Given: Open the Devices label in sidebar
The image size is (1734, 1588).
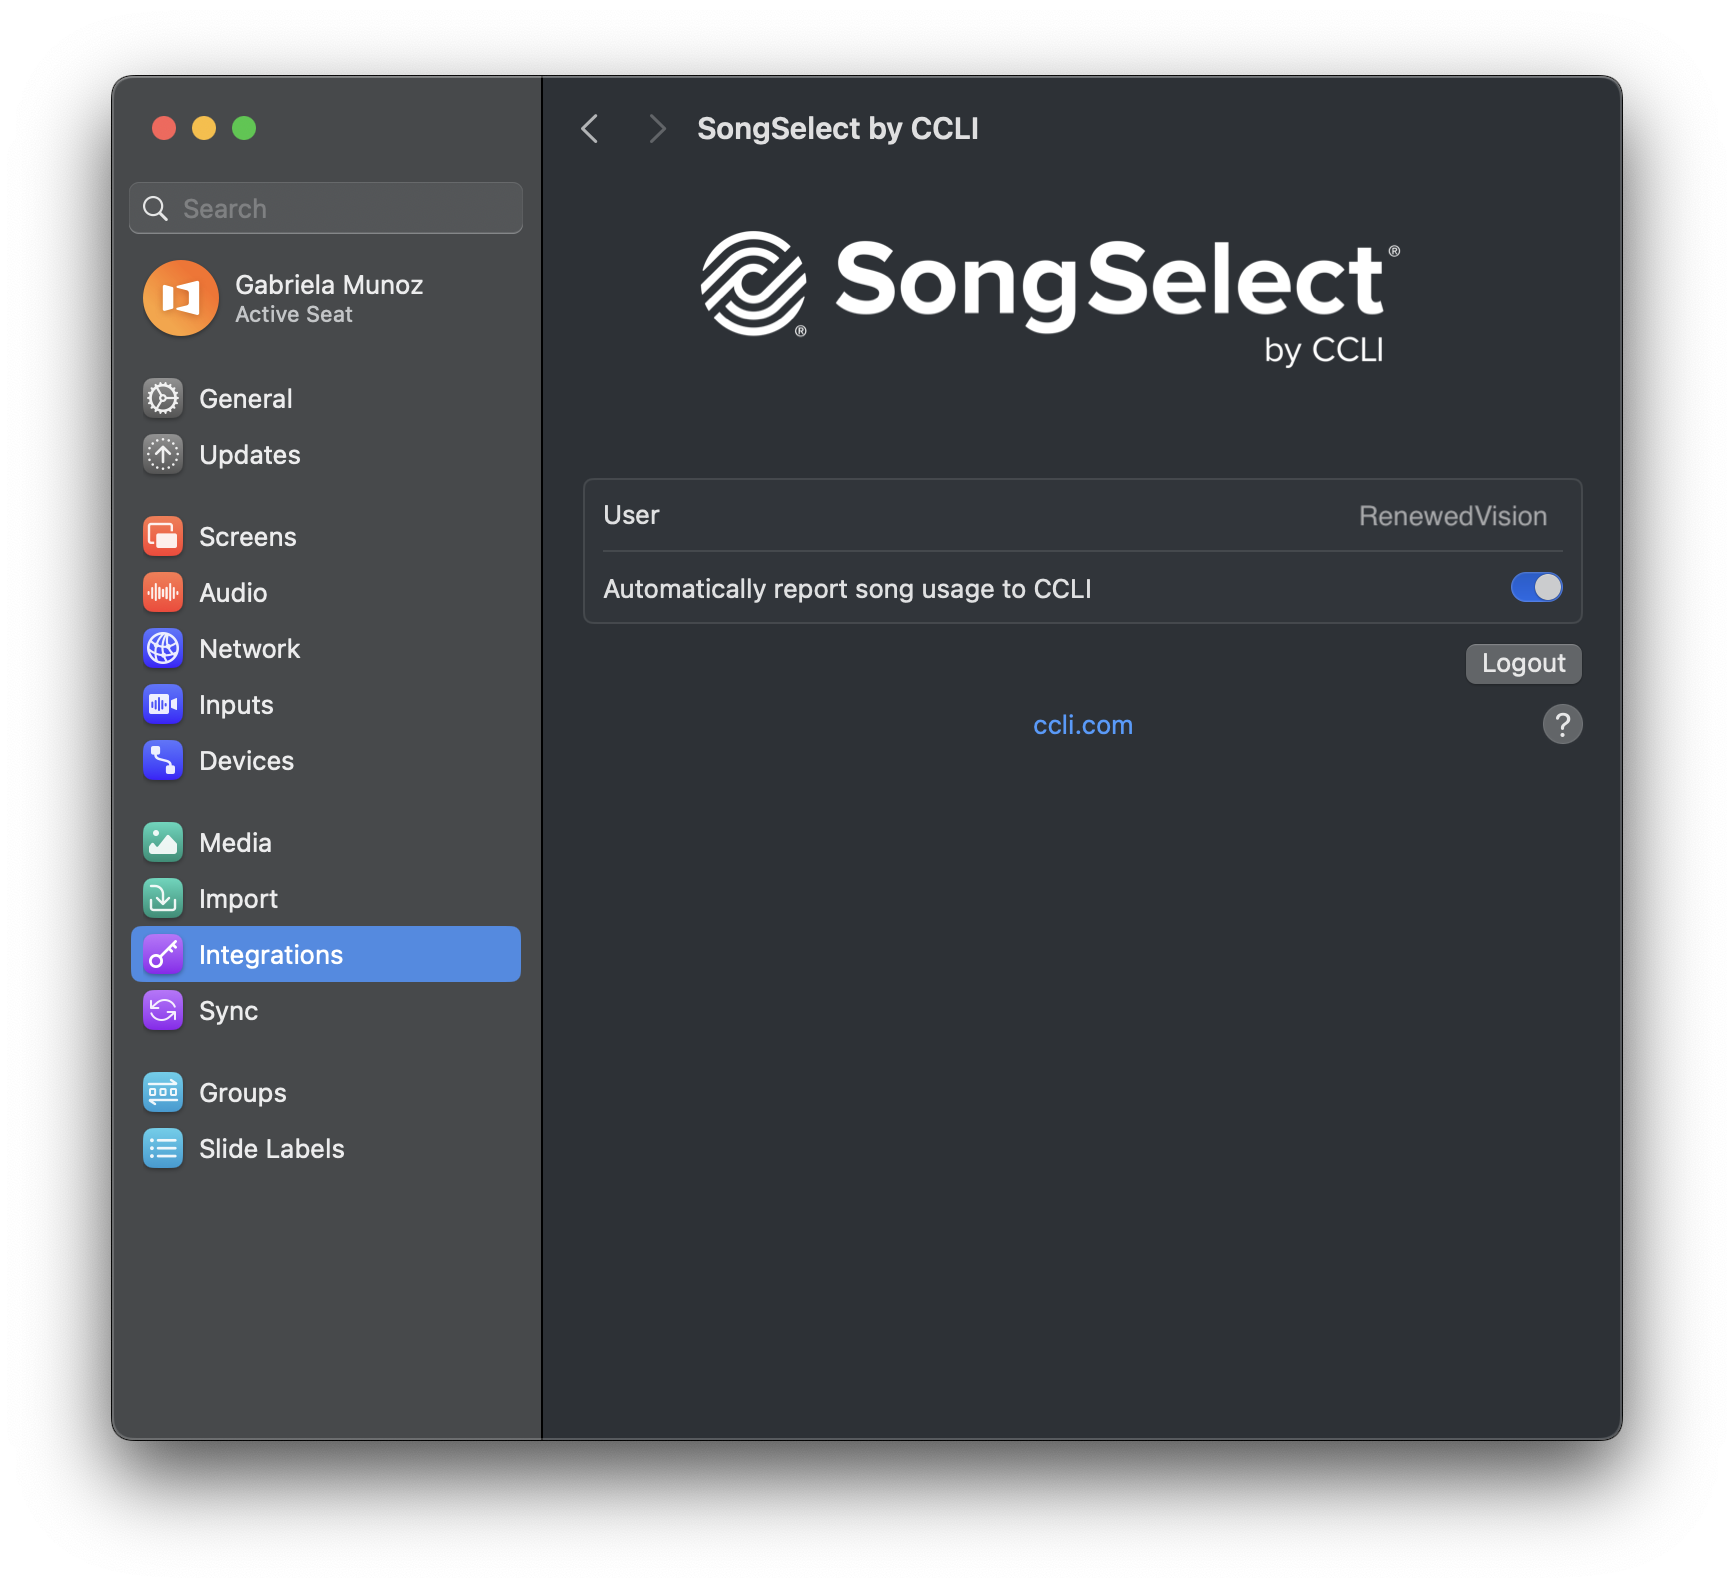Looking at the screenshot, I should tap(247, 761).
